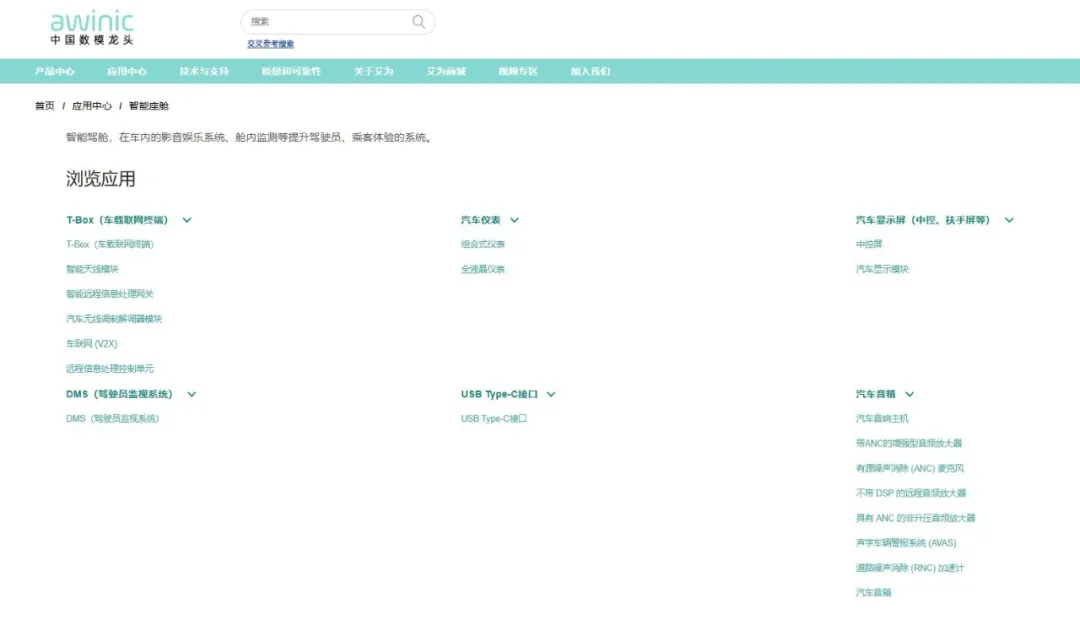The height and width of the screenshot is (636, 1080).
Task: Click inside the 搜索 search field
Action: [325, 21]
